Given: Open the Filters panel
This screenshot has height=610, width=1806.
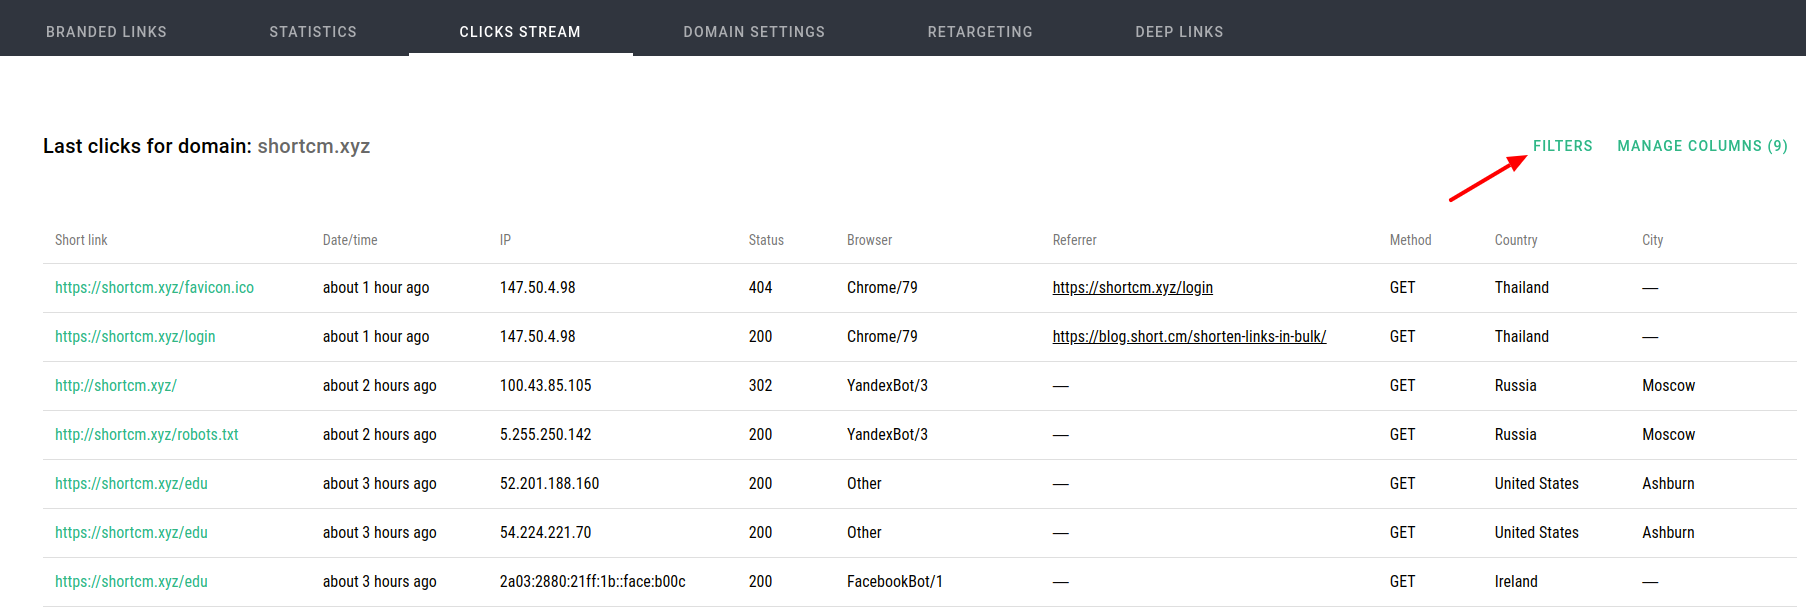Looking at the screenshot, I should pos(1563,146).
